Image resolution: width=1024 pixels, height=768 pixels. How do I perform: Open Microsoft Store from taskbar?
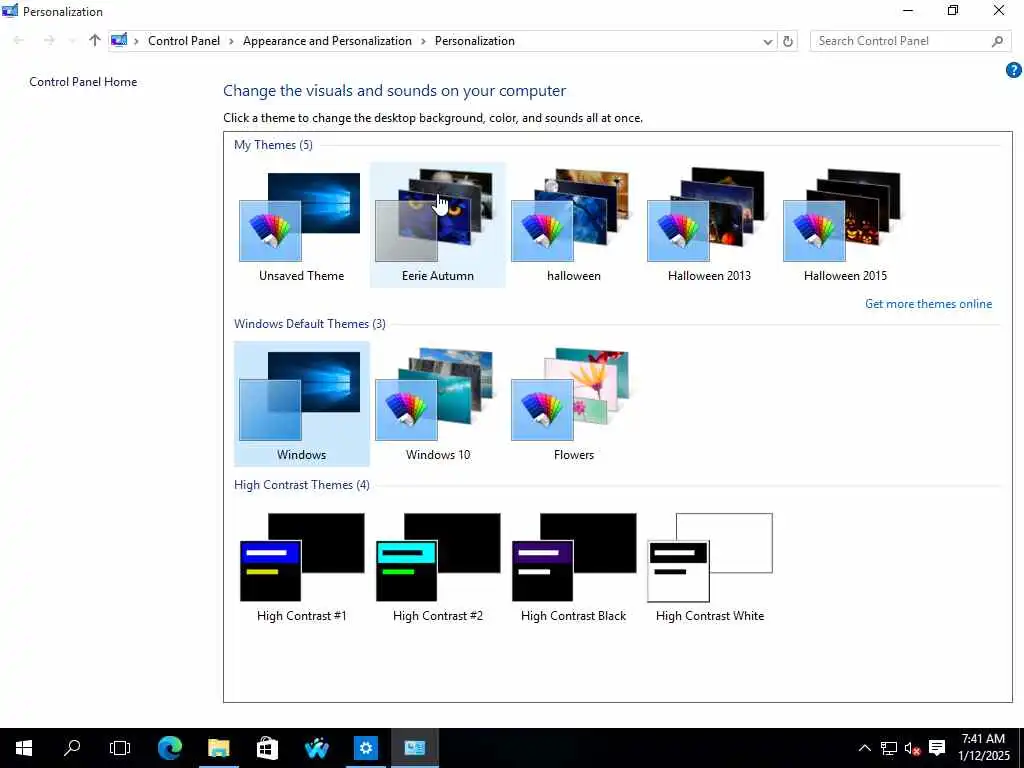click(x=267, y=748)
